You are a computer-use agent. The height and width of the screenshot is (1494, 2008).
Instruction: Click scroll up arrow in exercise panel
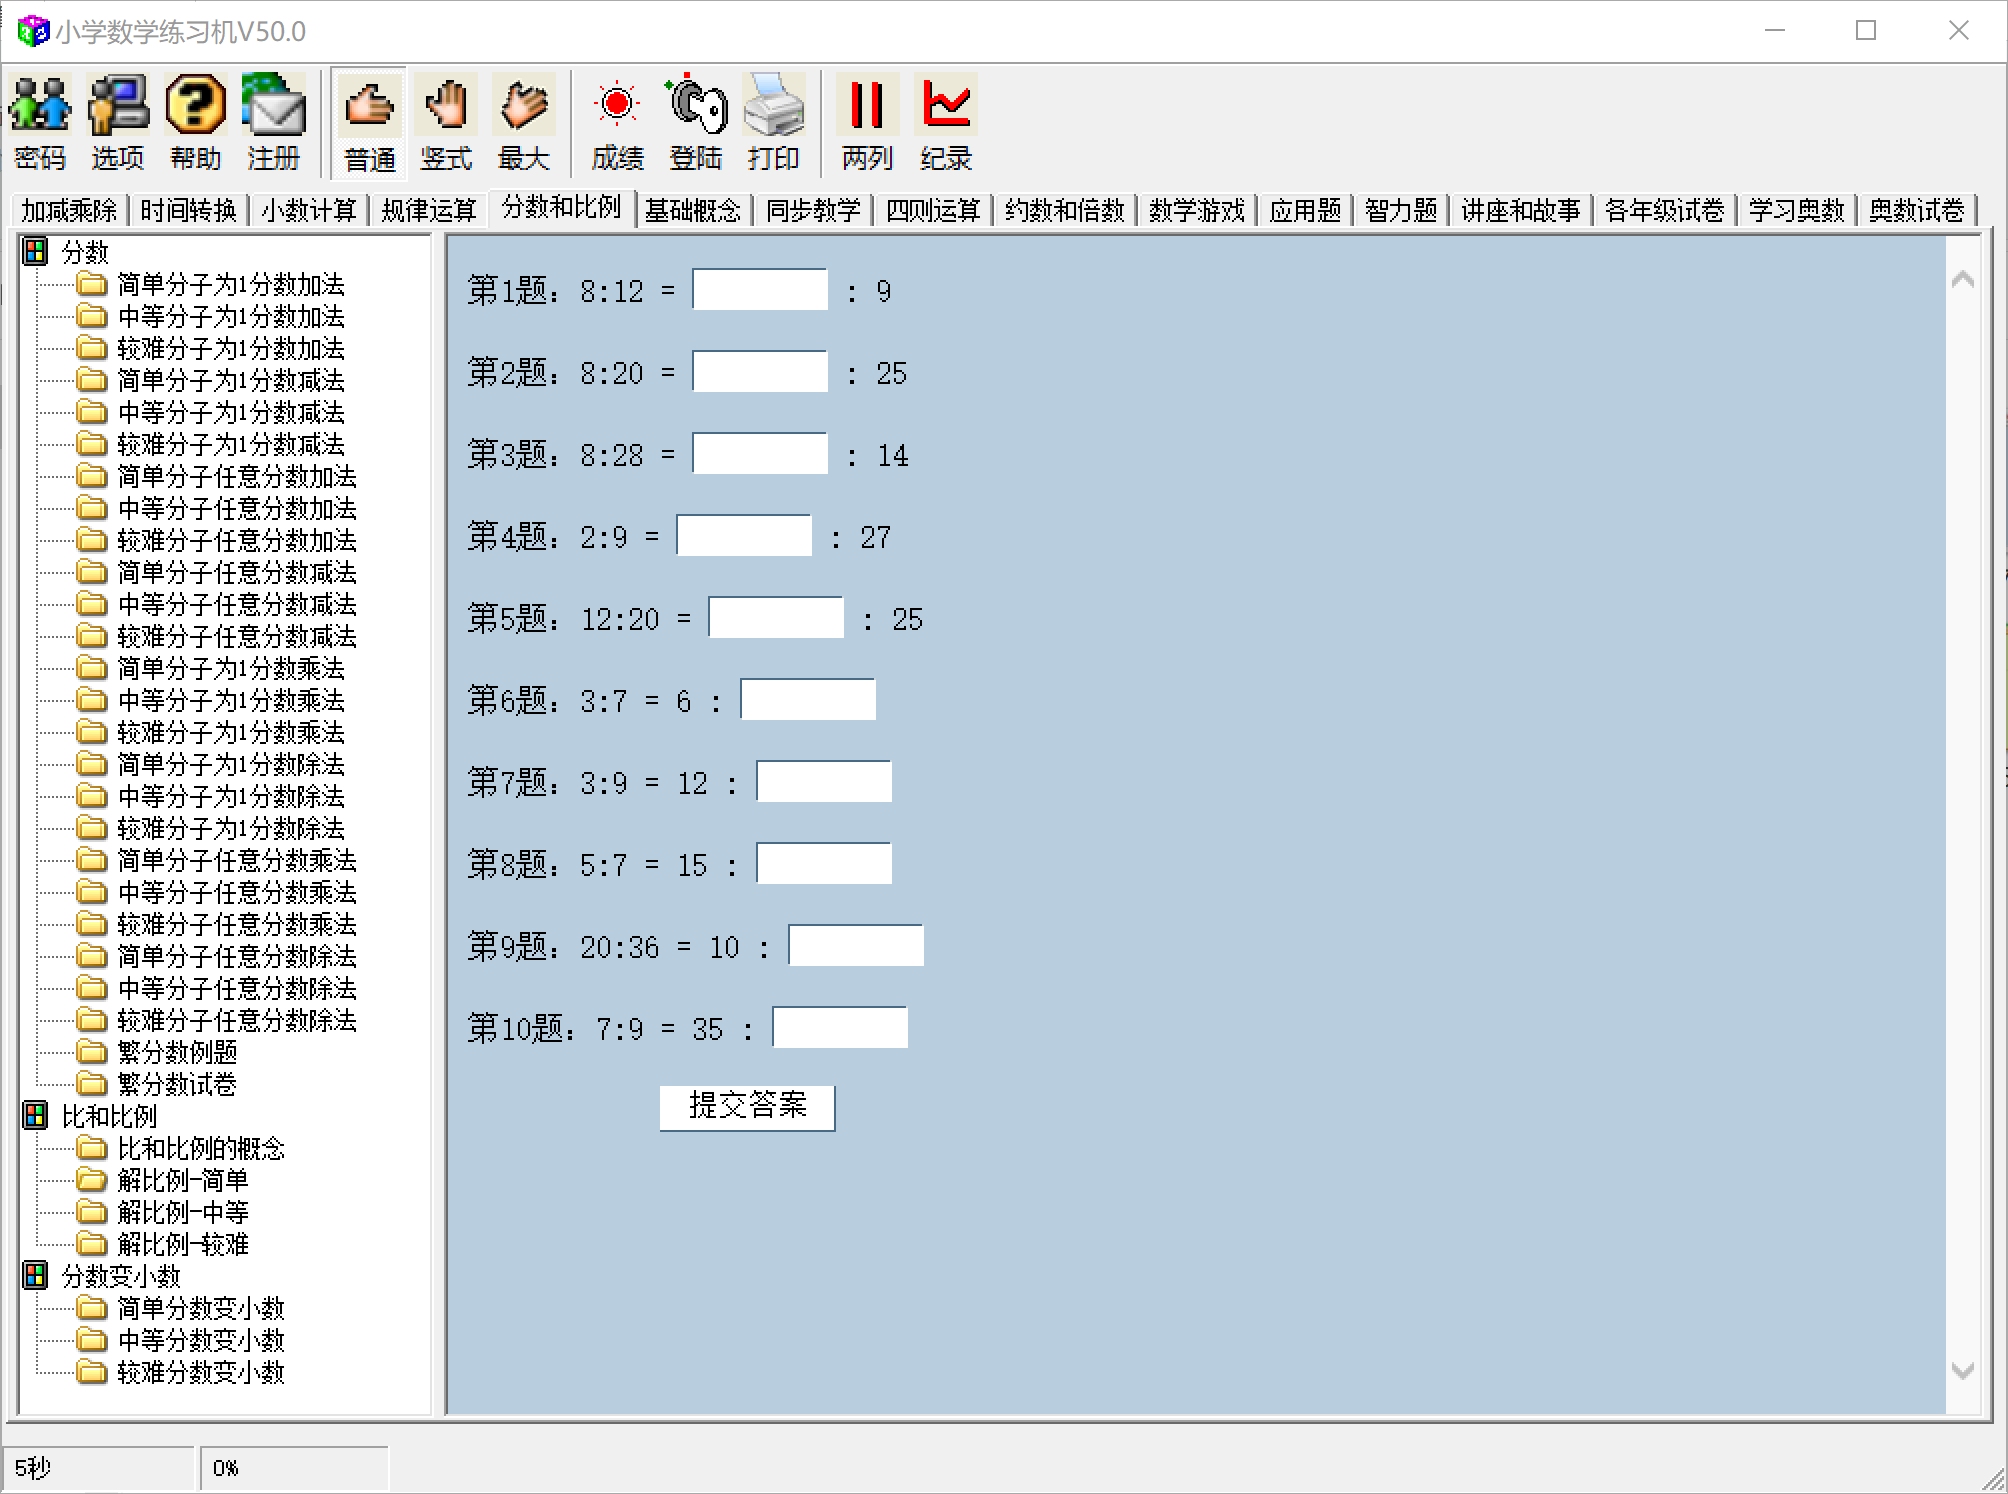1963,280
